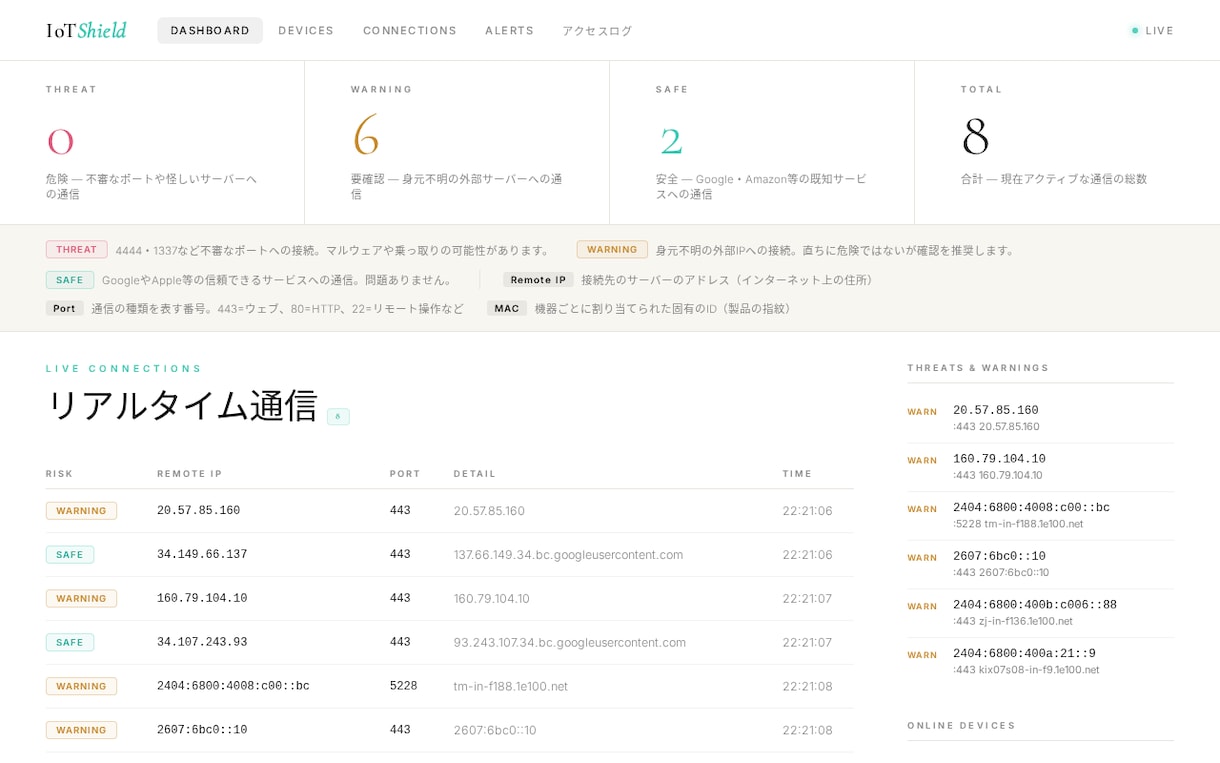The width and height of the screenshot is (1220, 763).
Task: Click detail 93.243.107.34.bc.googleusercontent.com
Action: click(570, 643)
